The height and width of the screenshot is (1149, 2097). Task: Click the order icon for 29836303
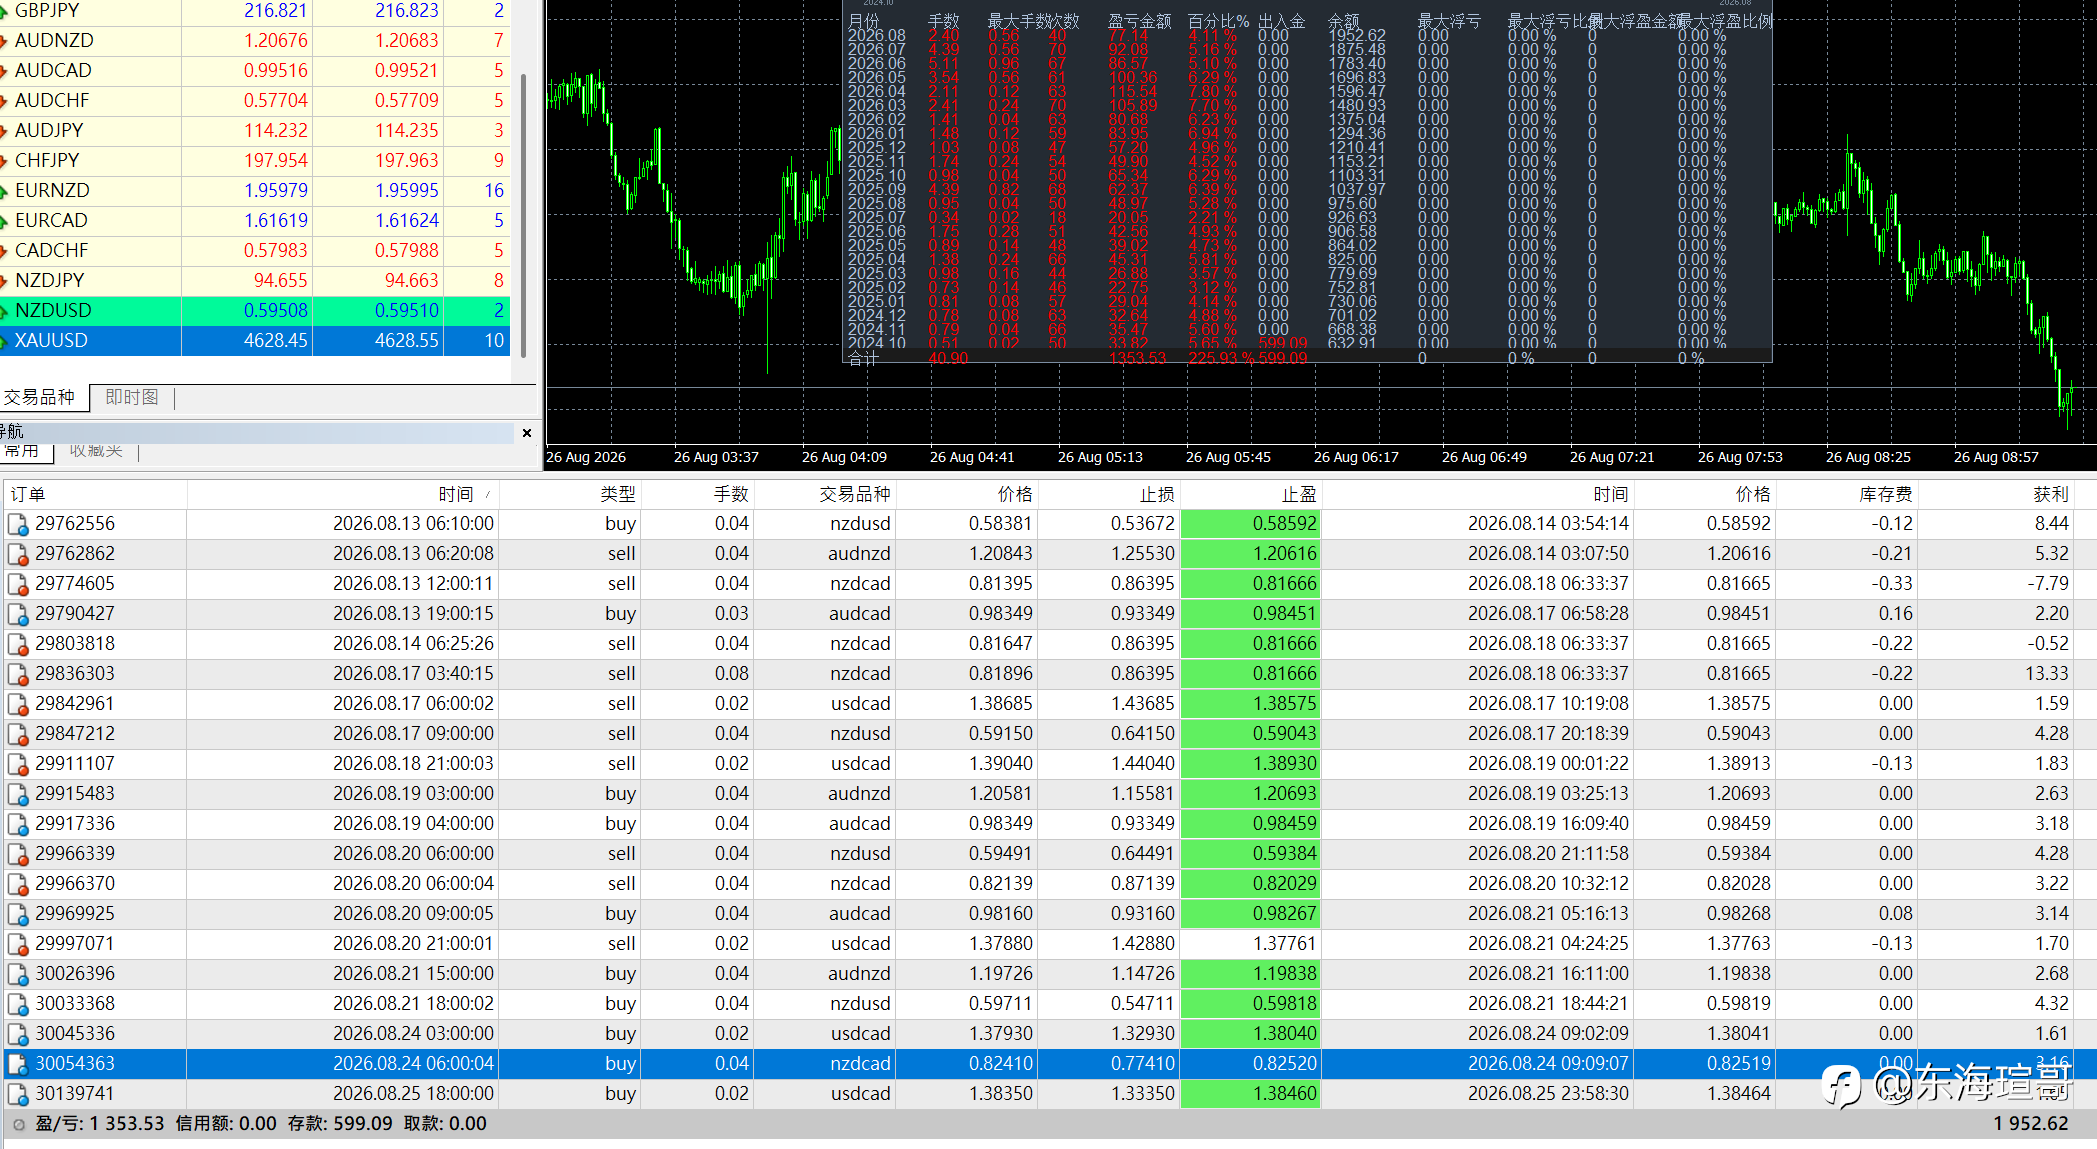click(x=18, y=674)
